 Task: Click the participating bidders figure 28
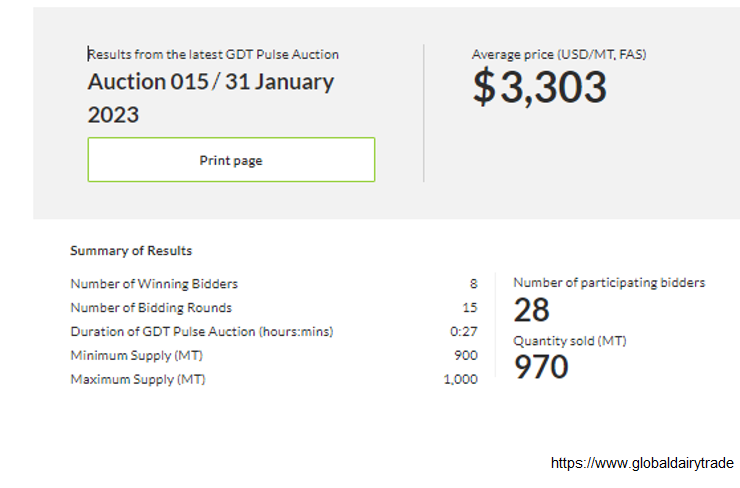(x=531, y=310)
